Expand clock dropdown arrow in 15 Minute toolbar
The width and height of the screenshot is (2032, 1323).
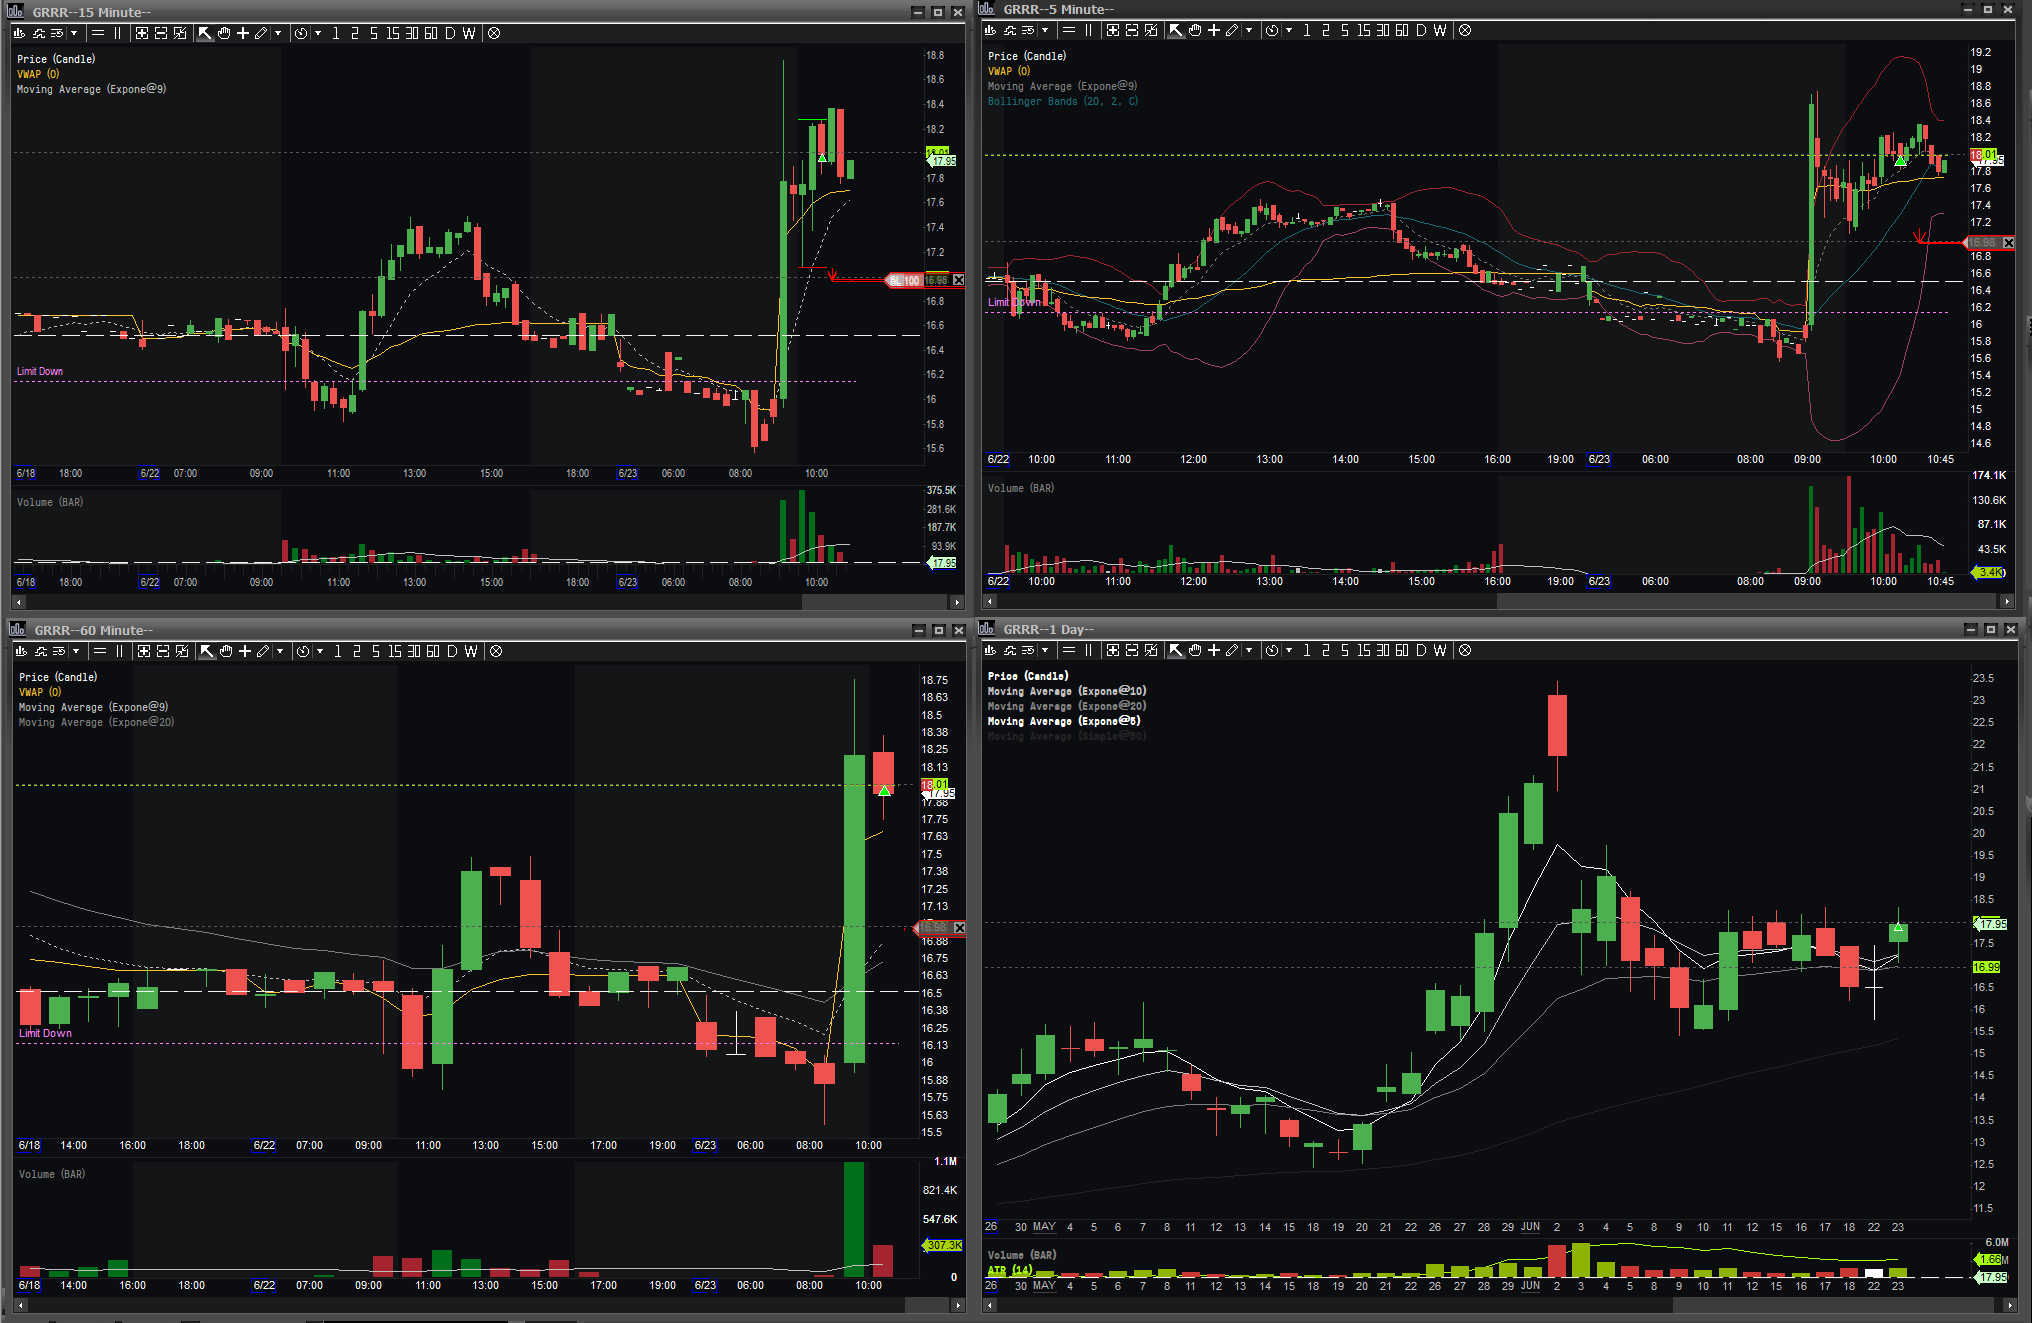coord(318,33)
